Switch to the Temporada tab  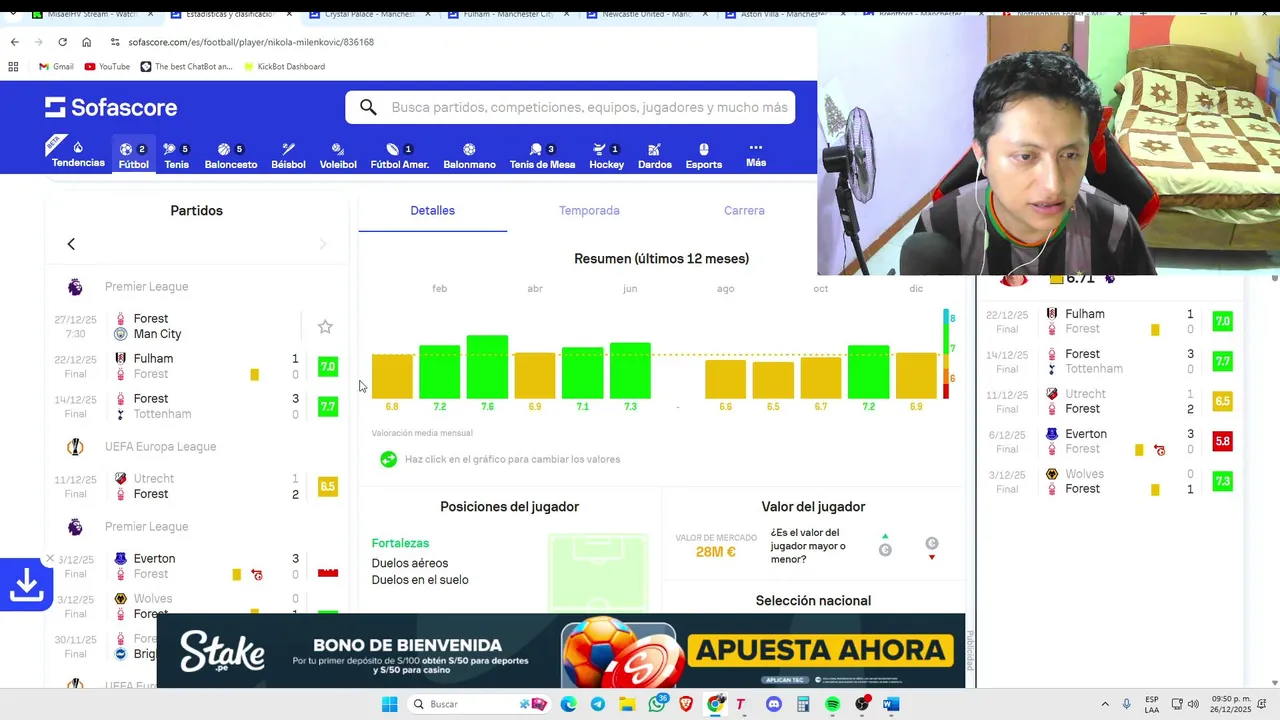pyautogui.click(x=589, y=211)
